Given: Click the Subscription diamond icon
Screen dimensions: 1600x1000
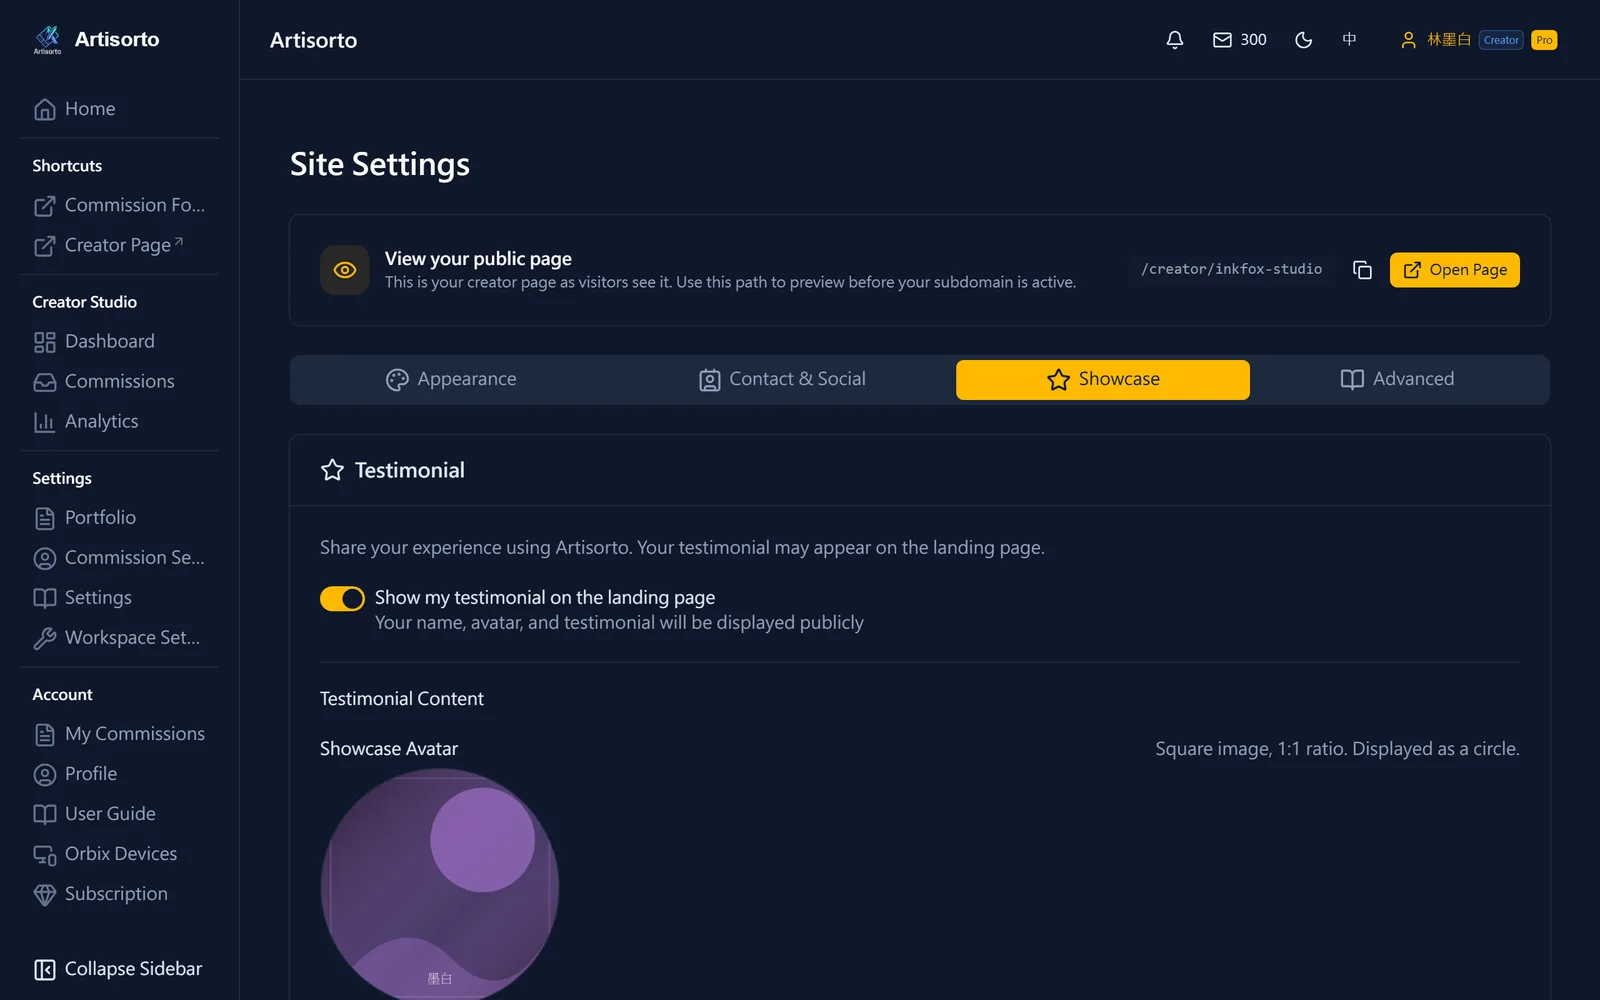Looking at the screenshot, I should (x=45, y=895).
